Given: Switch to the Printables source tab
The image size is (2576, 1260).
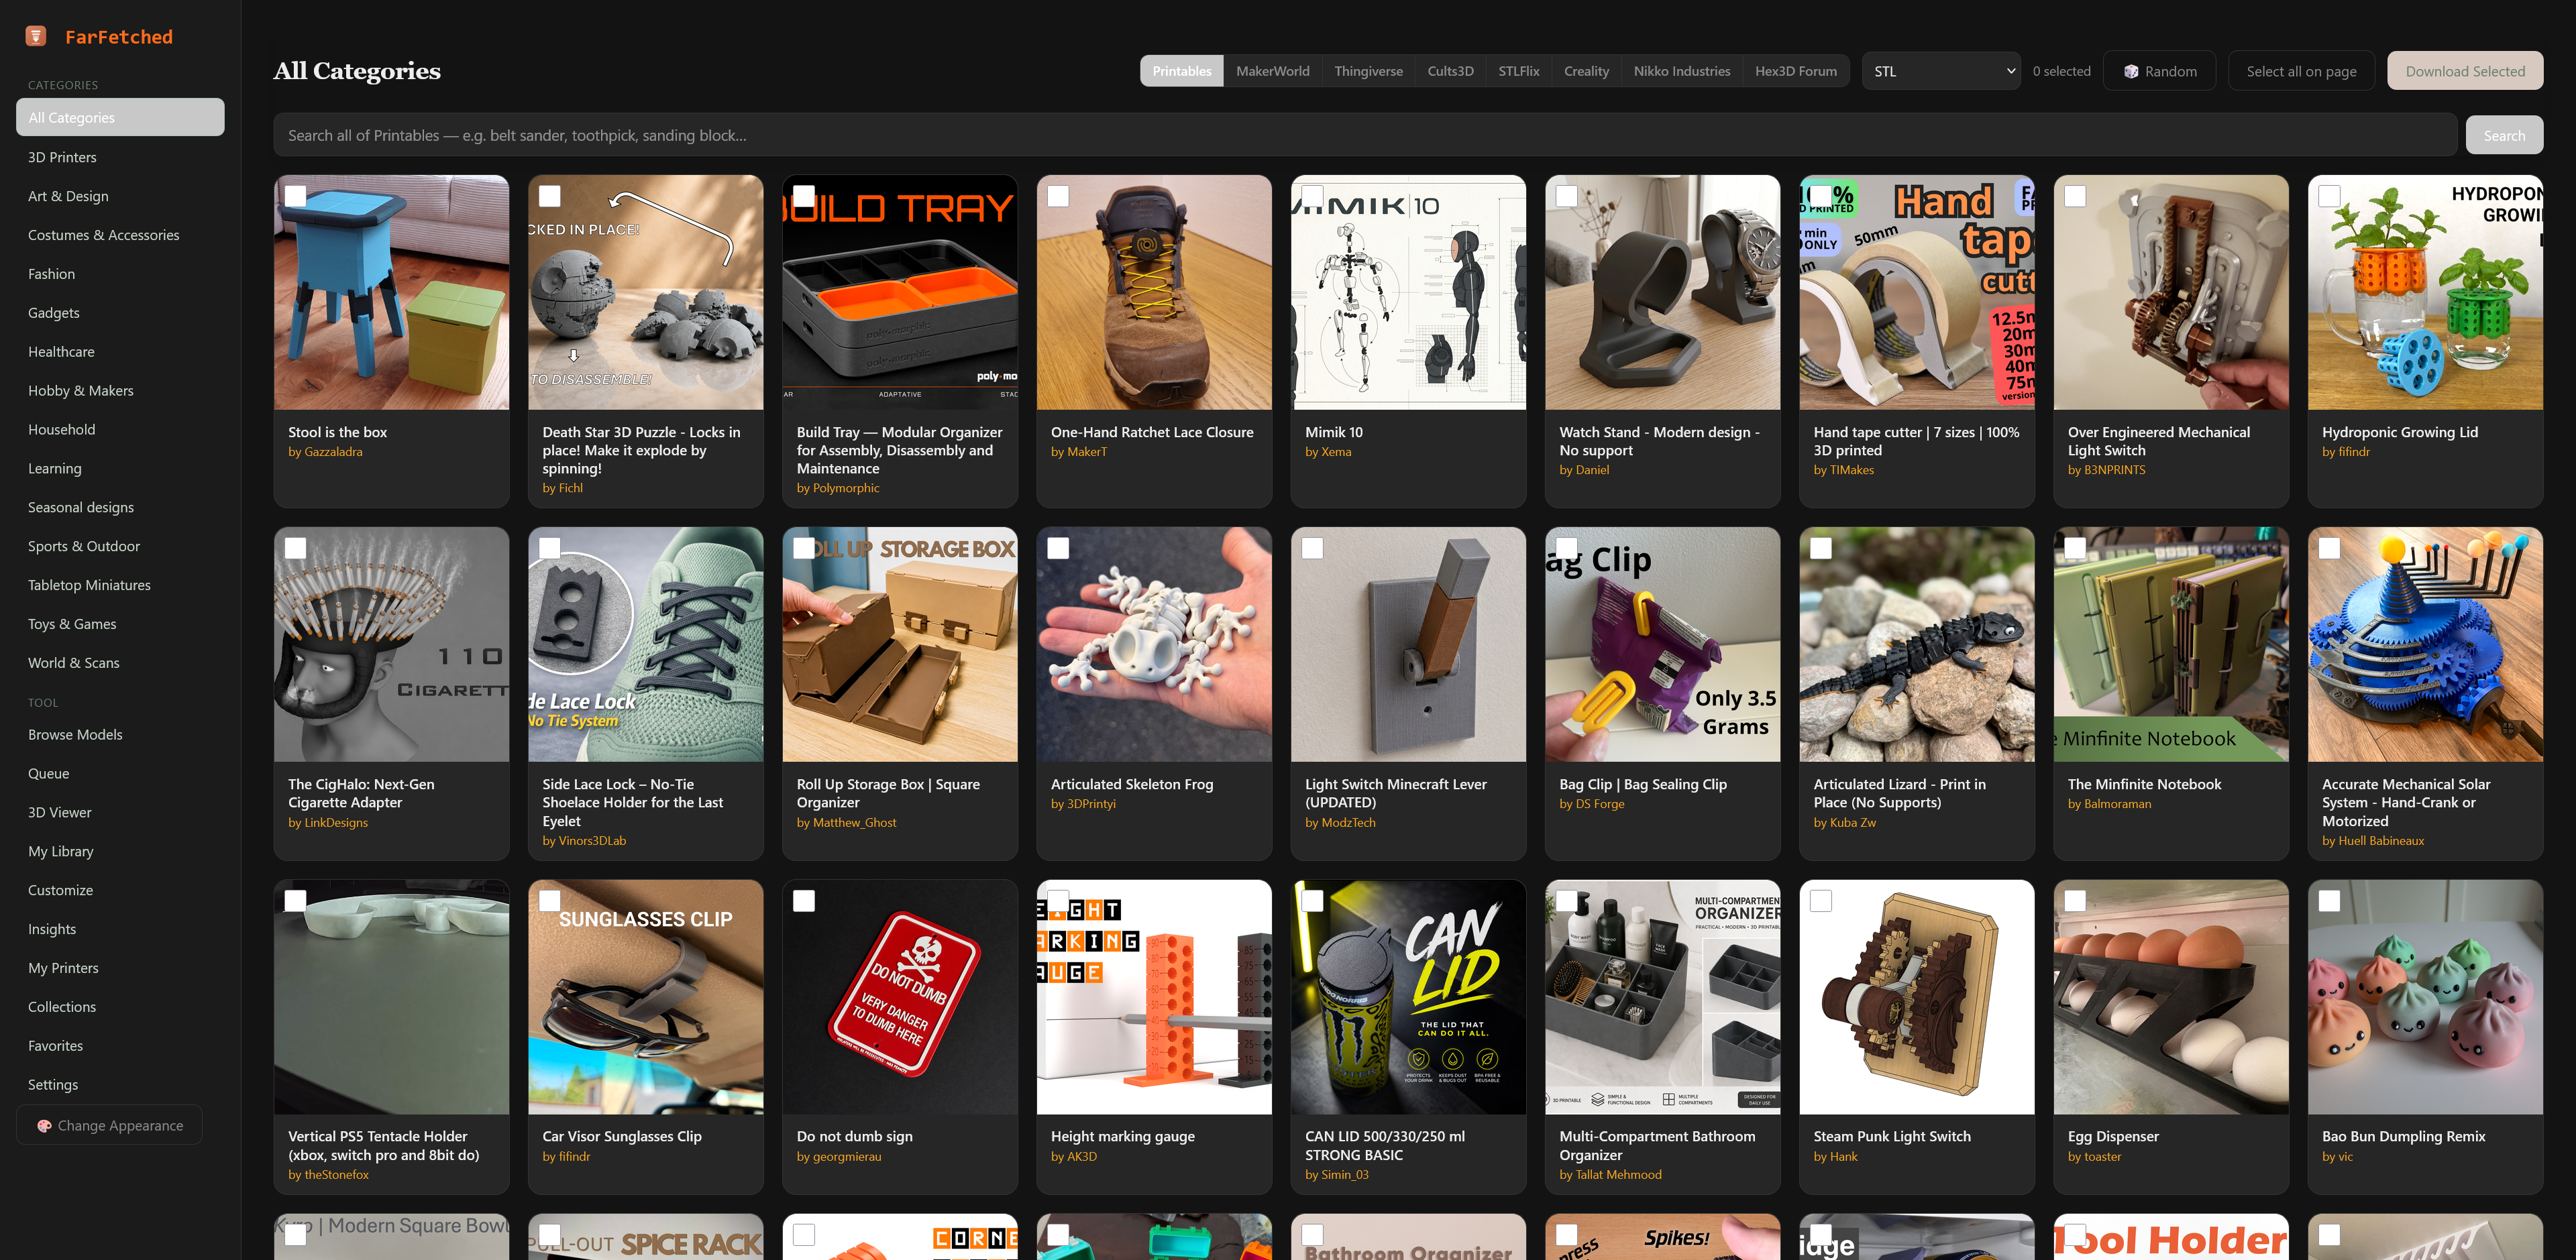Looking at the screenshot, I should click(x=1181, y=71).
